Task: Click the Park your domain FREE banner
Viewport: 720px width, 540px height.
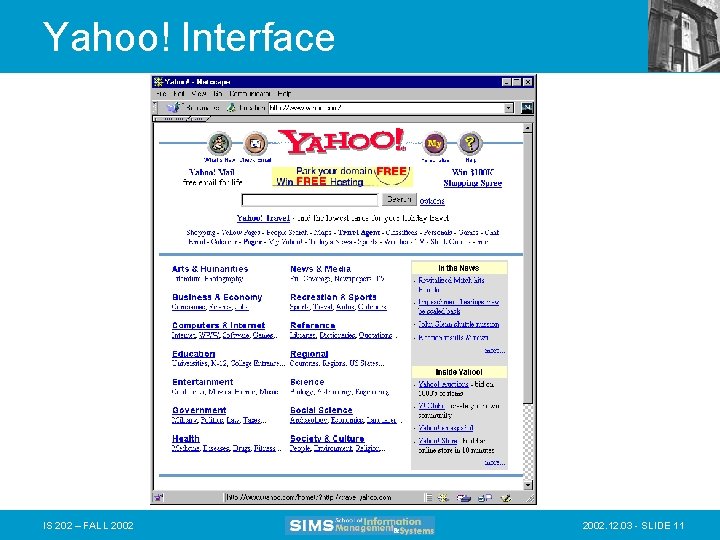Action: pyautogui.click(x=343, y=177)
